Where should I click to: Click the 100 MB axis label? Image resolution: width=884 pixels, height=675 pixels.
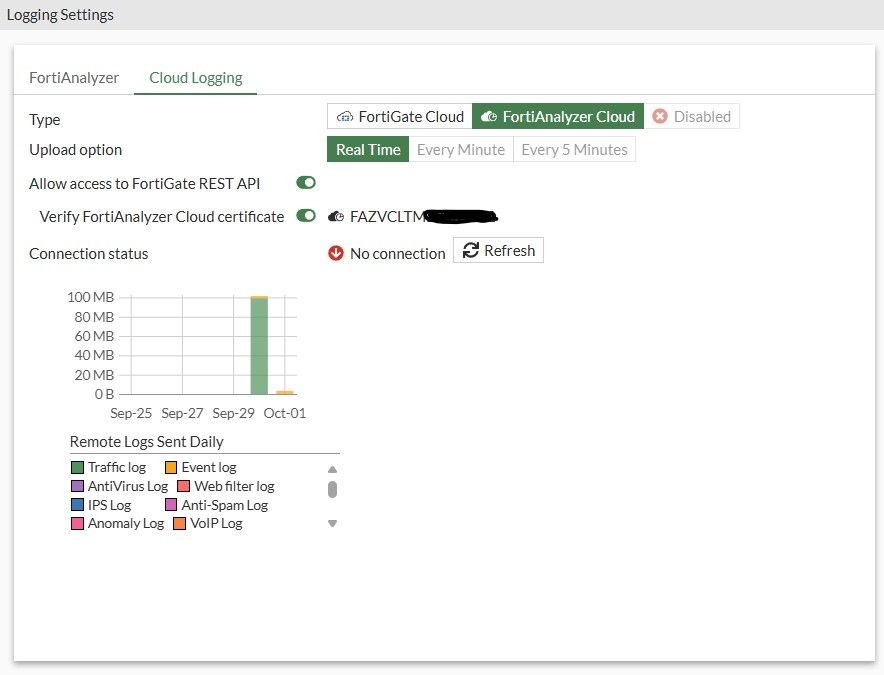tap(90, 297)
